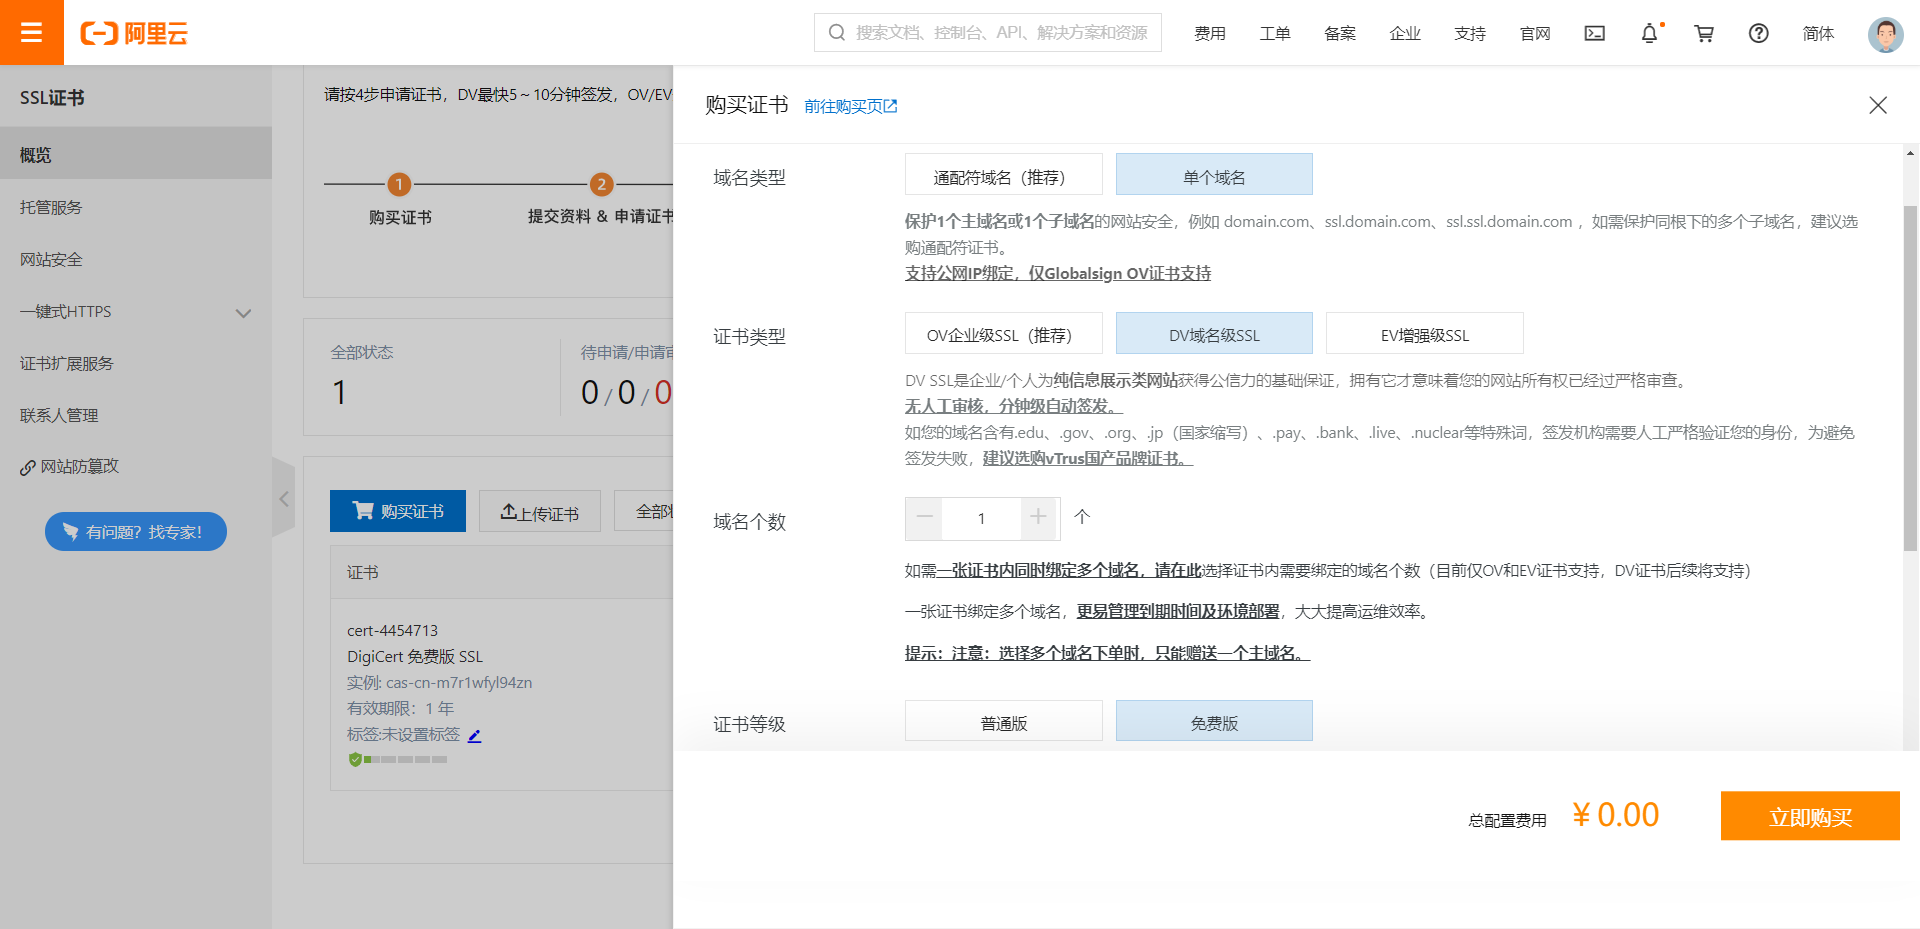The width and height of the screenshot is (1920, 929).
Task: Open the user avatar profile
Action: [x=1885, y=34]
